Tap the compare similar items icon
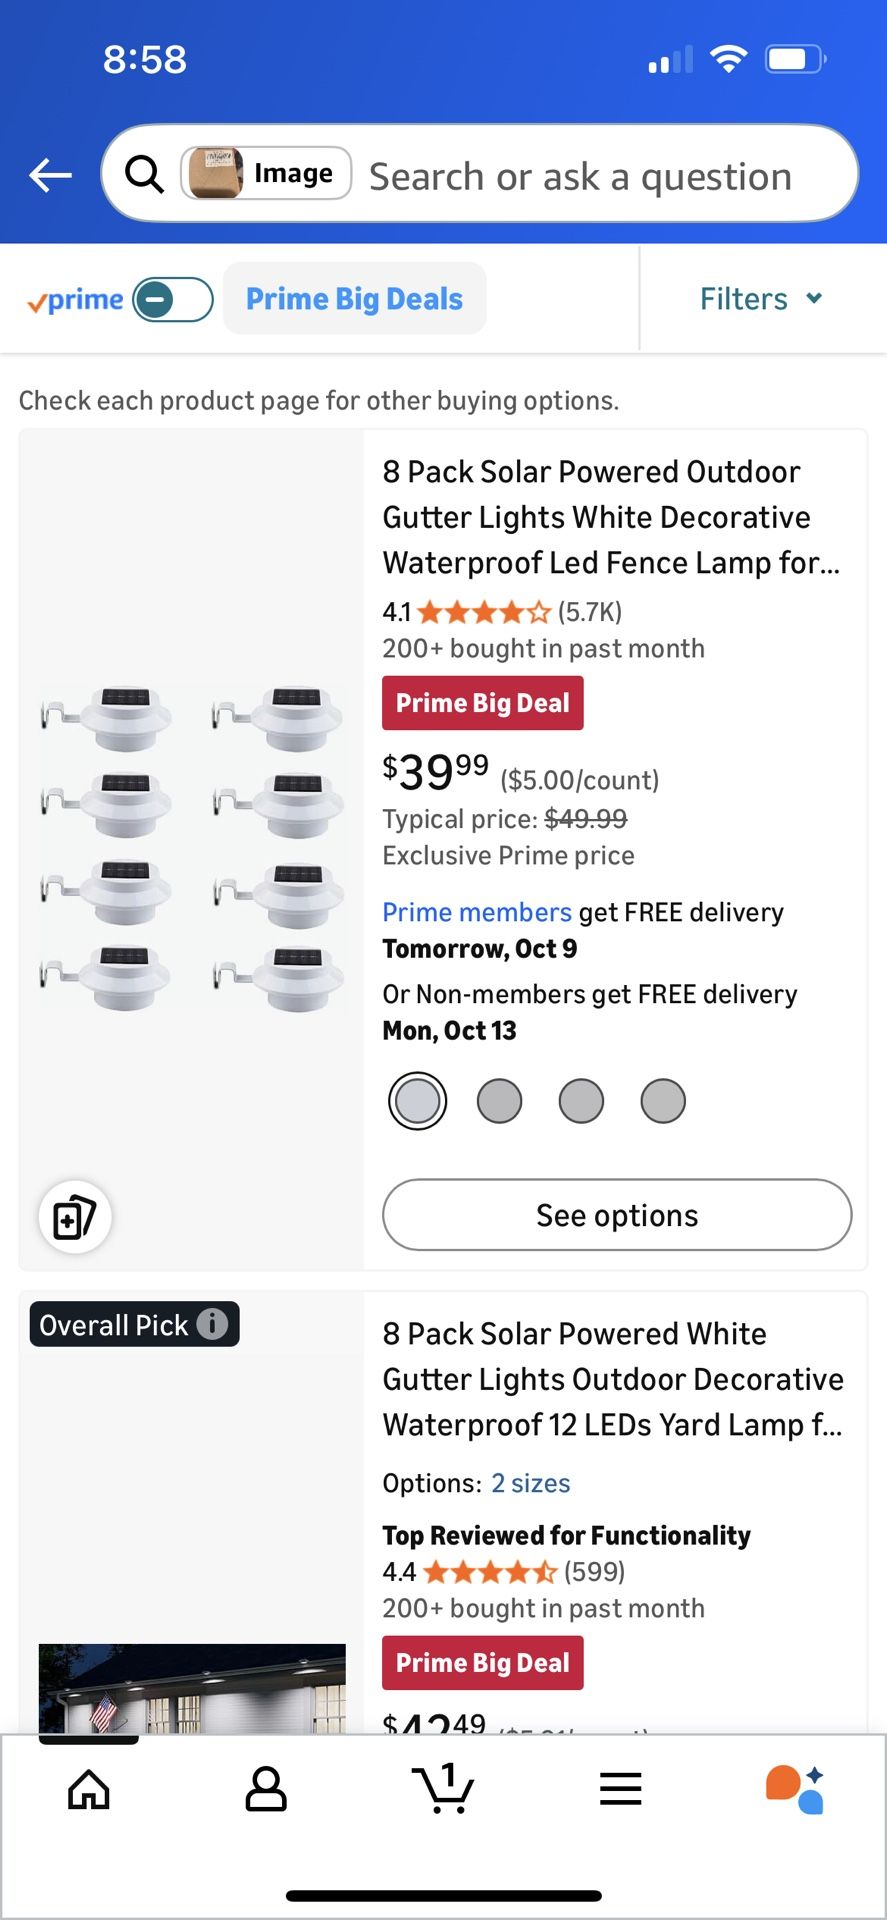This screenshot has height=1920, width=887. point(75,1217)
